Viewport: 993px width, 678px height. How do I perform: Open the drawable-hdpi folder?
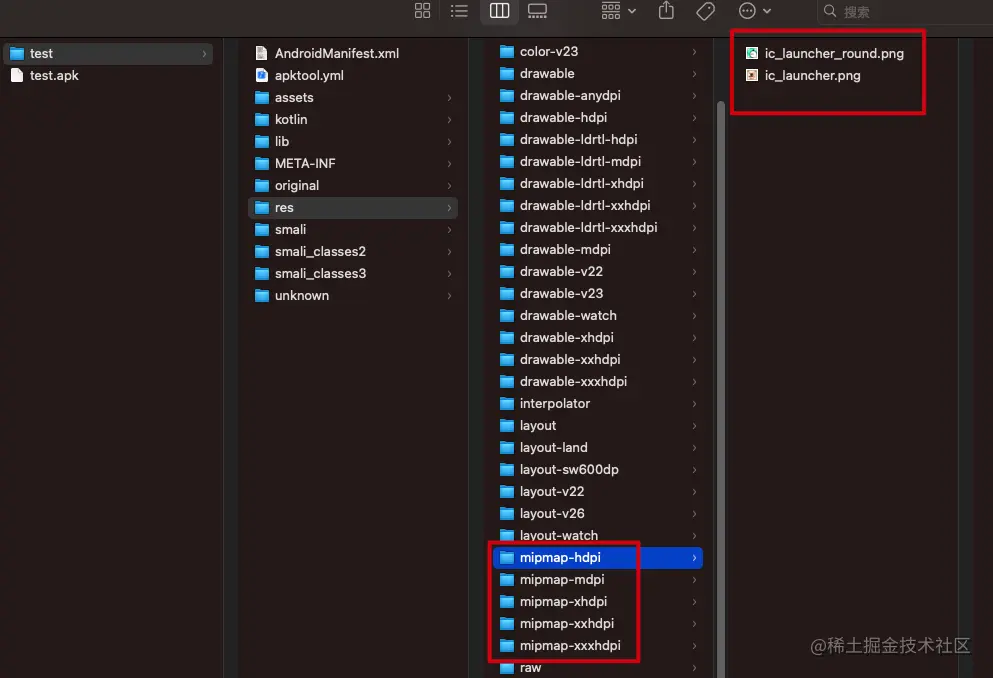pos(598,118)
